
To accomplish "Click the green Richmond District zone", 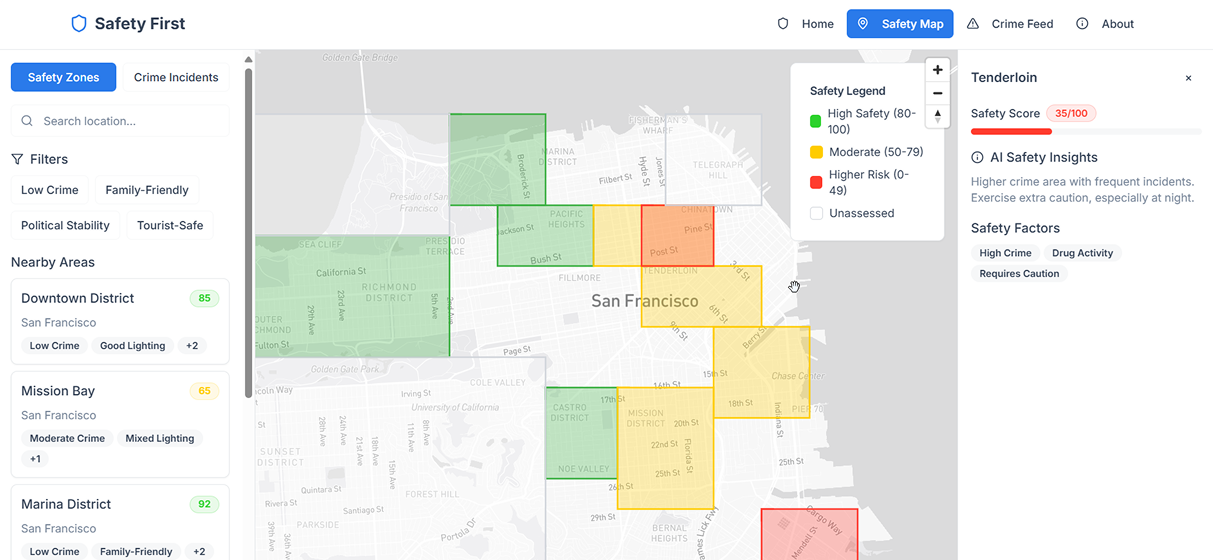I will (x=352, y=296).
